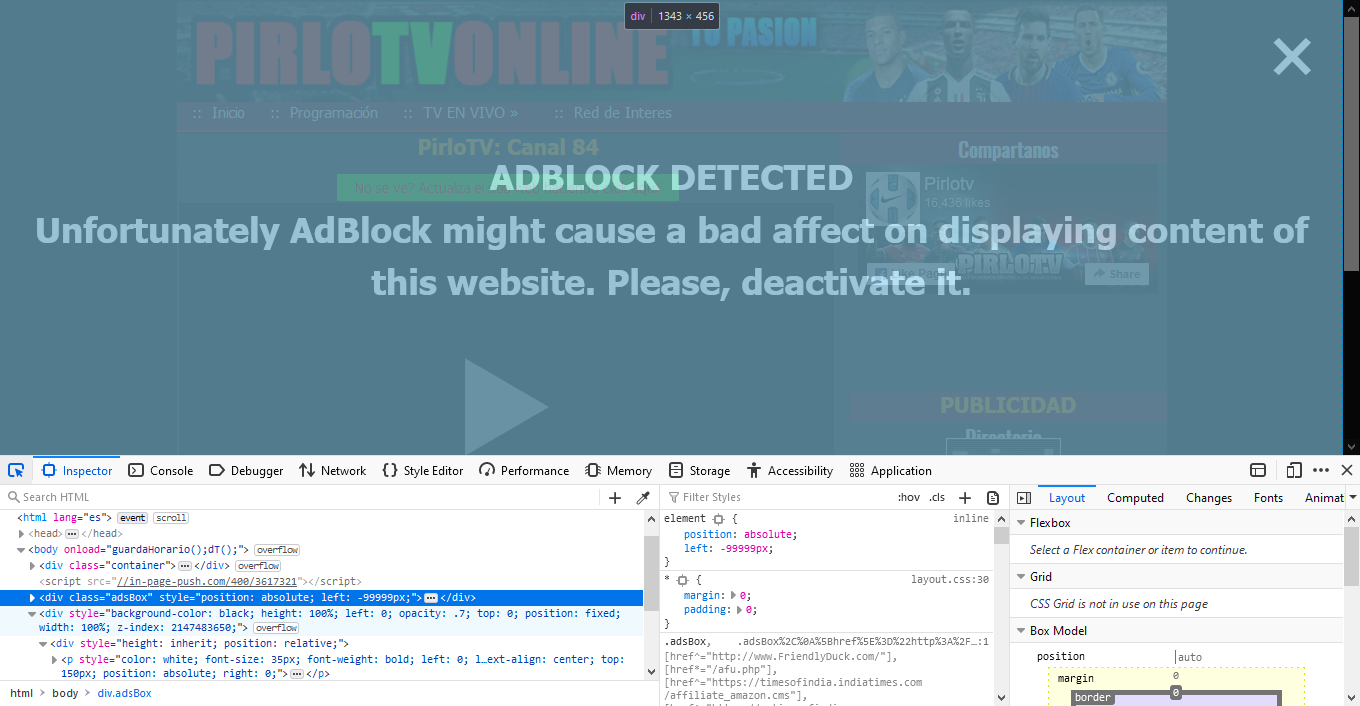
Task: Expand the margin shorthand value
Action: point(734,595)
